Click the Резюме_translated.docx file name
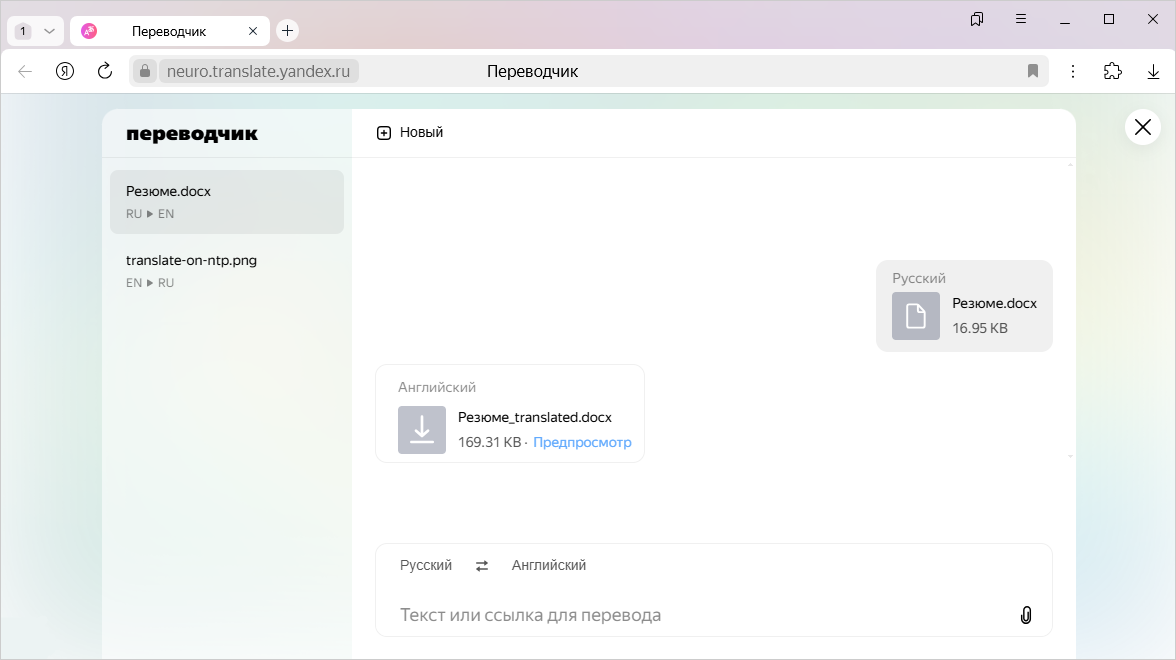 (x=535, y=418)
